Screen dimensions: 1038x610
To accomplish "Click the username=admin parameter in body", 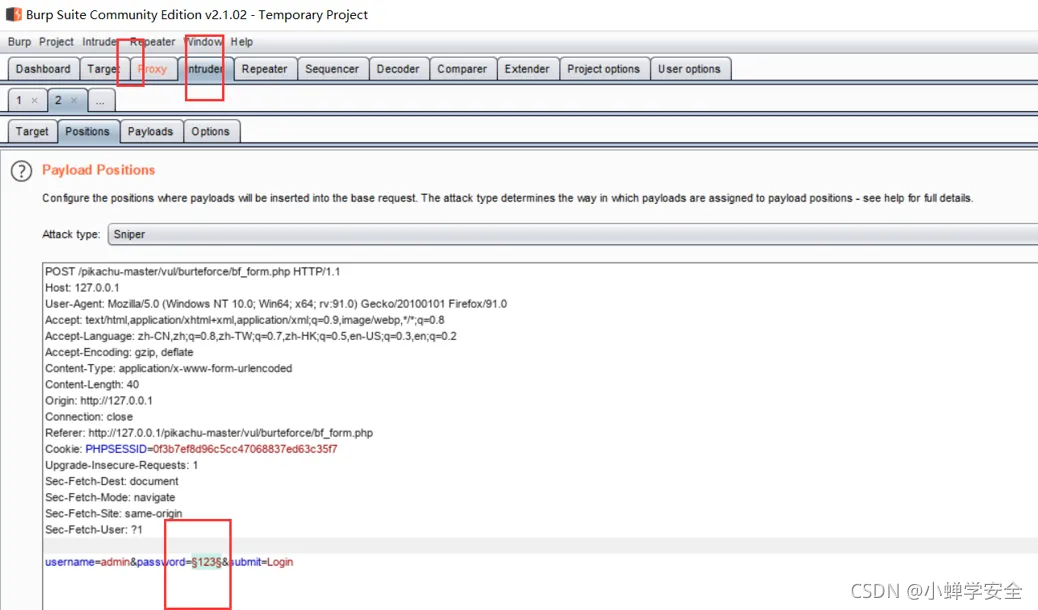I will [x=87, y=562].
